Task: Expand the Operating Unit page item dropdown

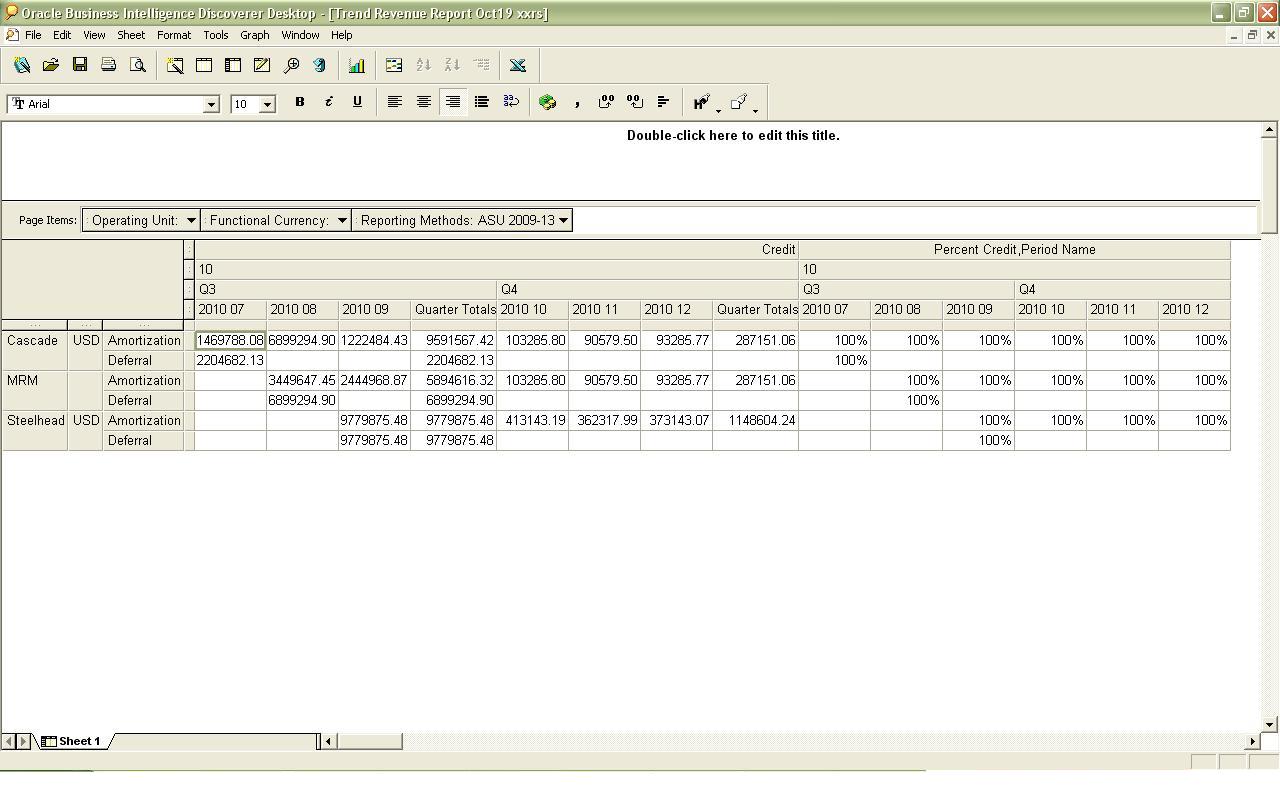Action: [x=191, y=220]
